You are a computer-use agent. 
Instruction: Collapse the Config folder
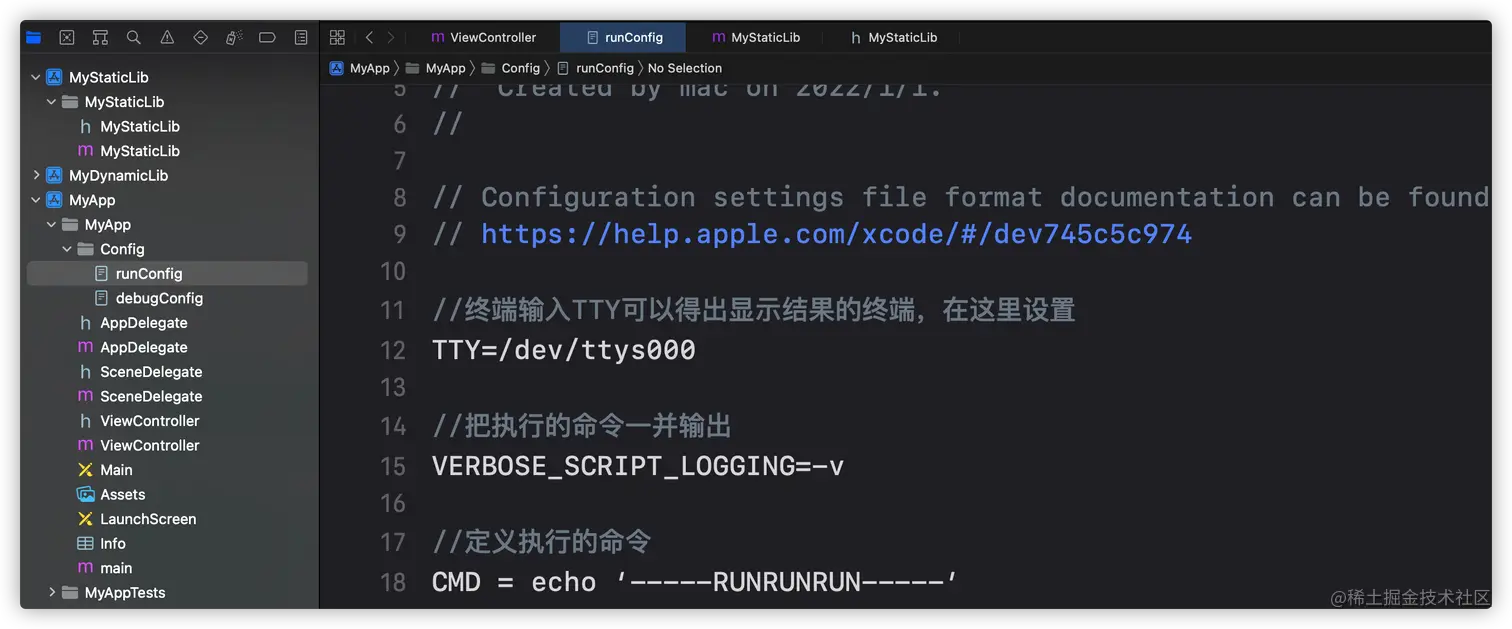pyautogui.click(x=67, y=249)
